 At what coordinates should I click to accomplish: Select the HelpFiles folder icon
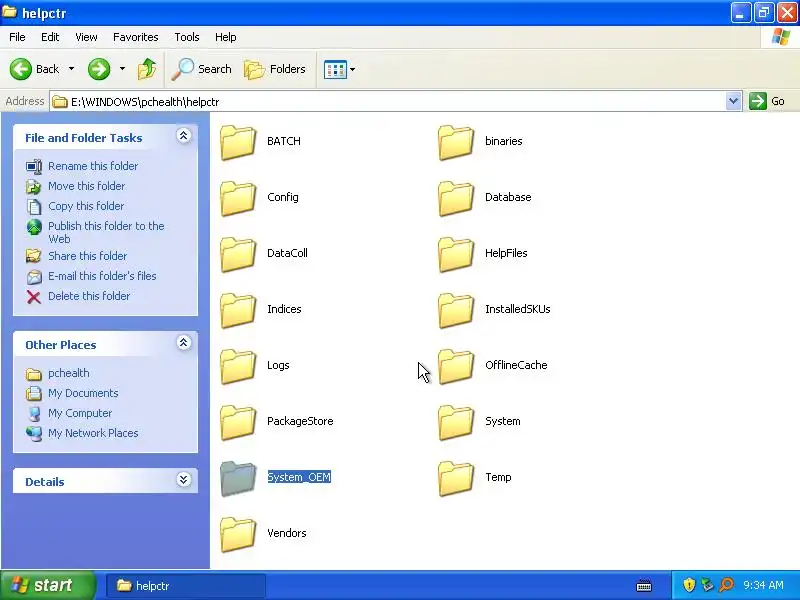point(456,255)
